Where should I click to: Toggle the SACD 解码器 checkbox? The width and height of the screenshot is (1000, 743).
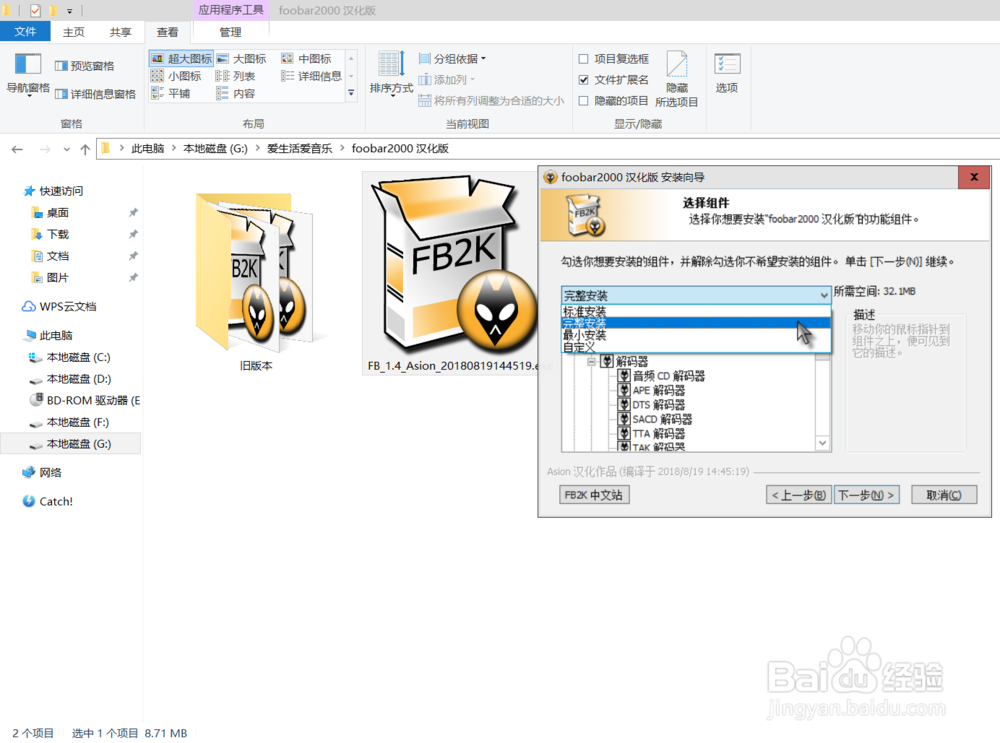tap(624, 419)
